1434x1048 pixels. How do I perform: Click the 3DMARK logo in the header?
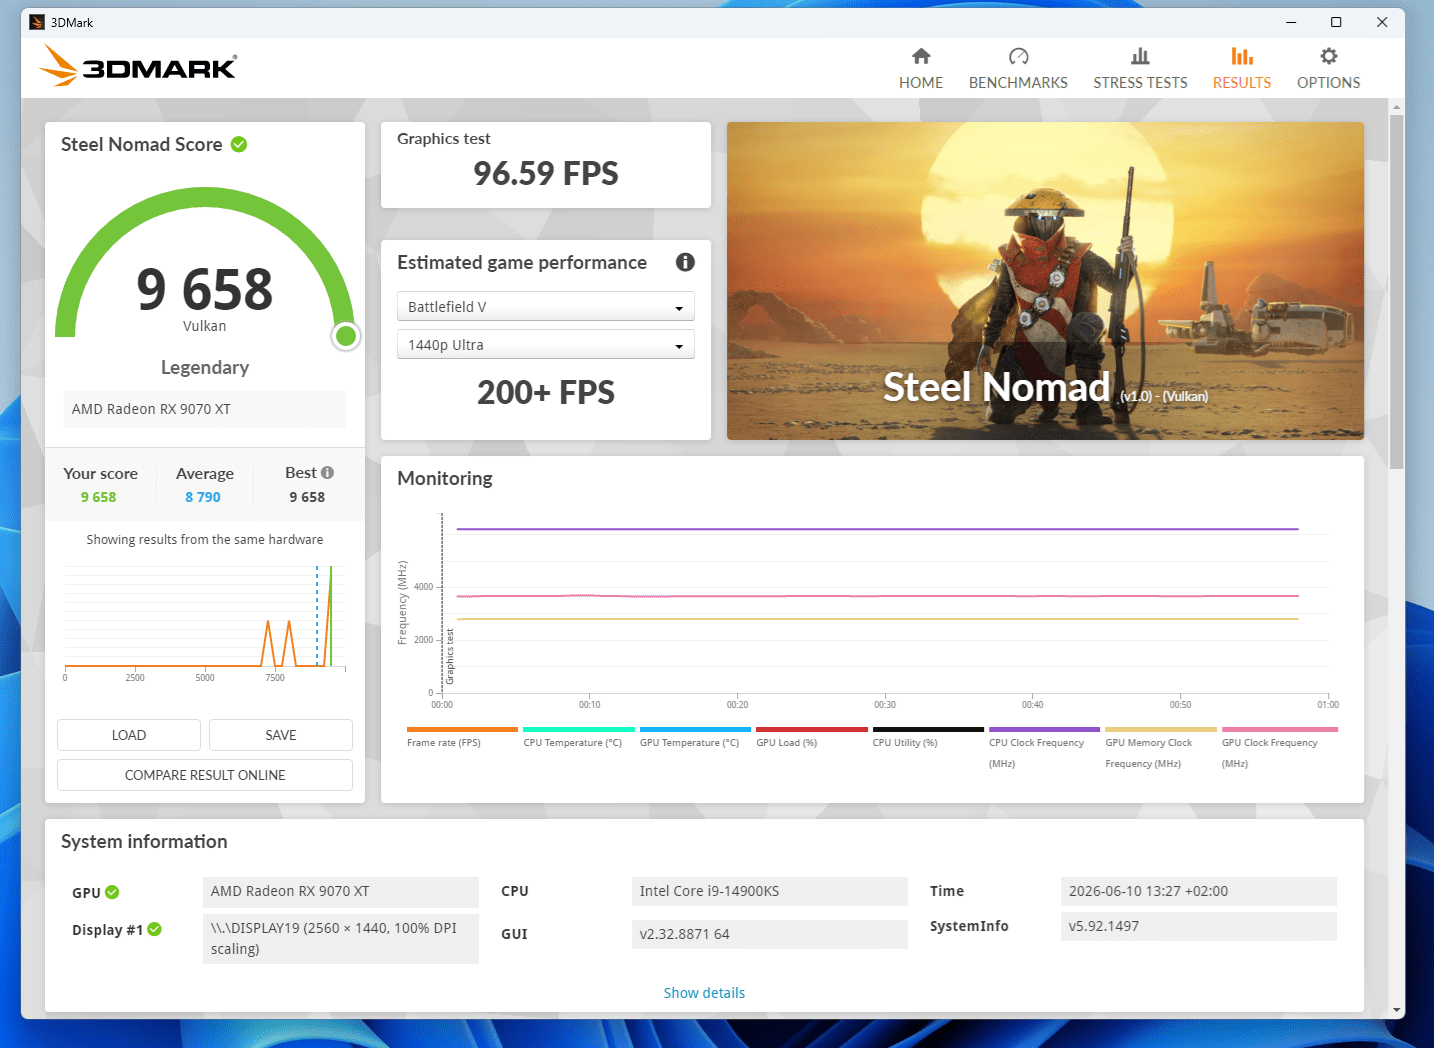pyautogui.click(x=138, y=66)
